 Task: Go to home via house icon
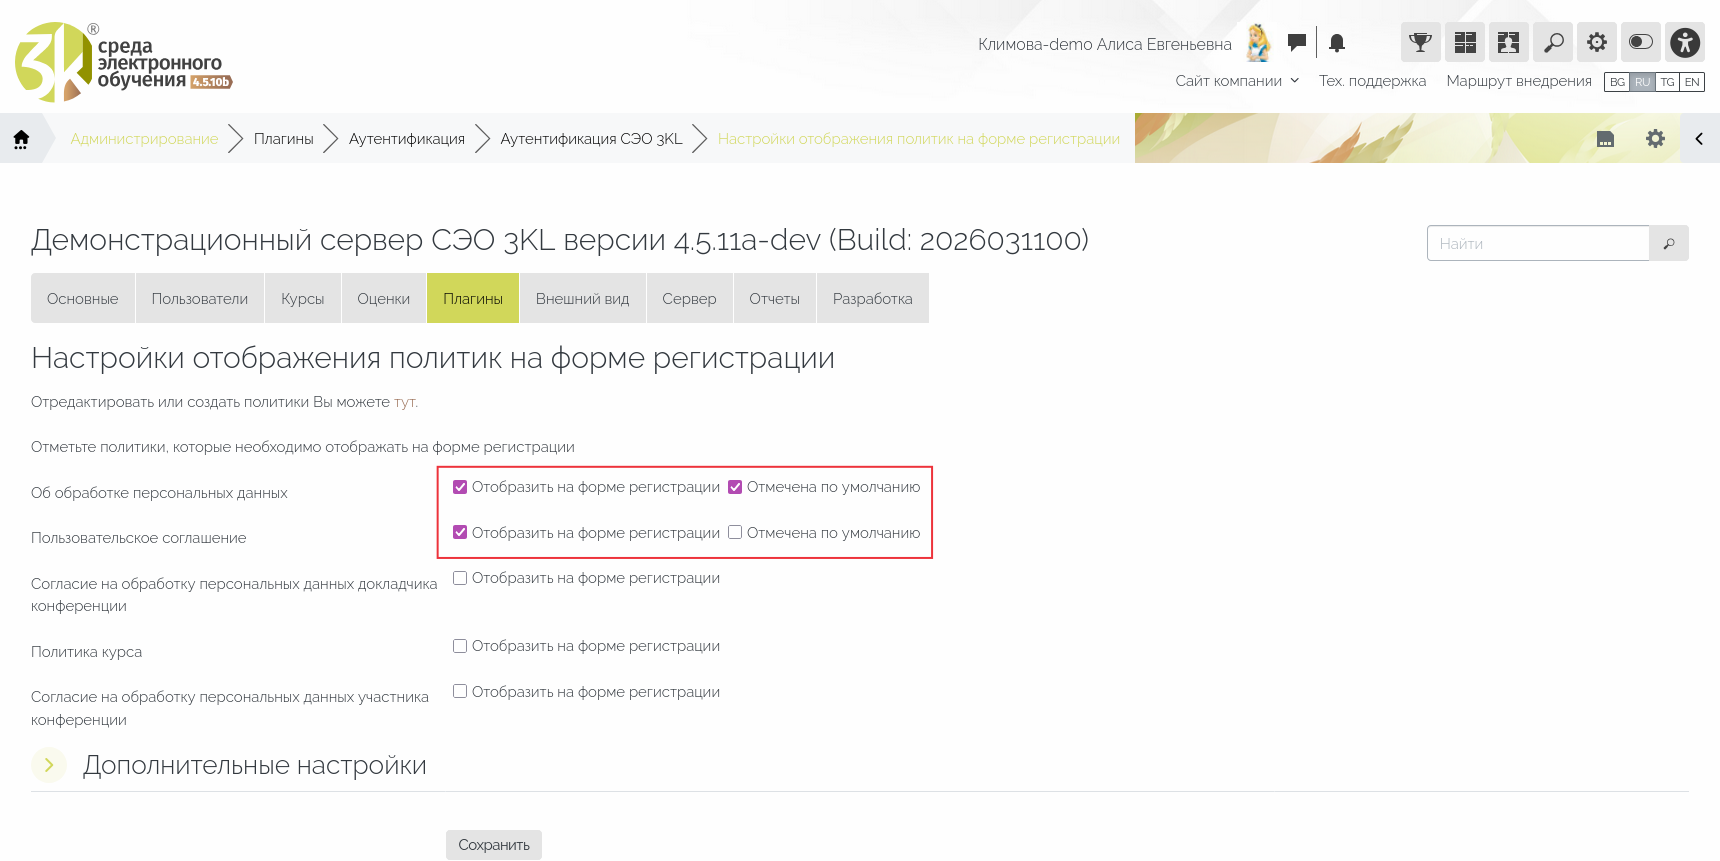21,139
